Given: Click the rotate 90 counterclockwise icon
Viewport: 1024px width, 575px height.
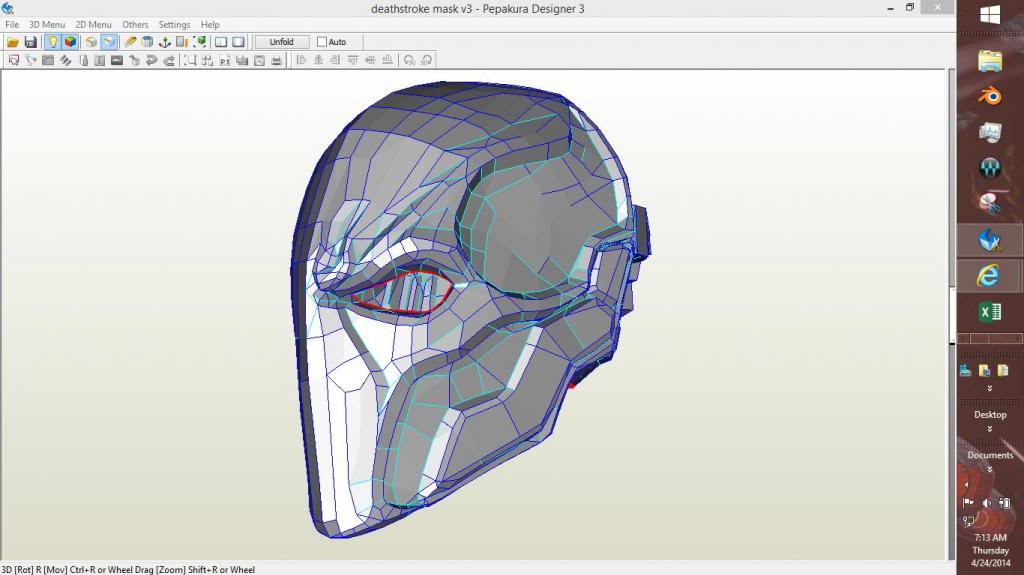Looking at the screenshot, I should point(409,60).
